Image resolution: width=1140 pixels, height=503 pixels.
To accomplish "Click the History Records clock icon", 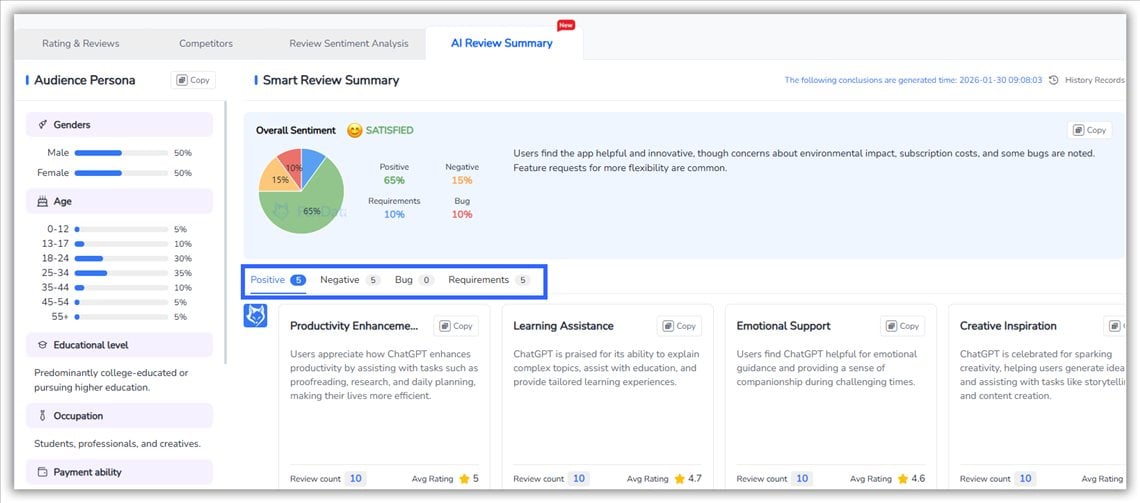I will [x=1054, y=80].
